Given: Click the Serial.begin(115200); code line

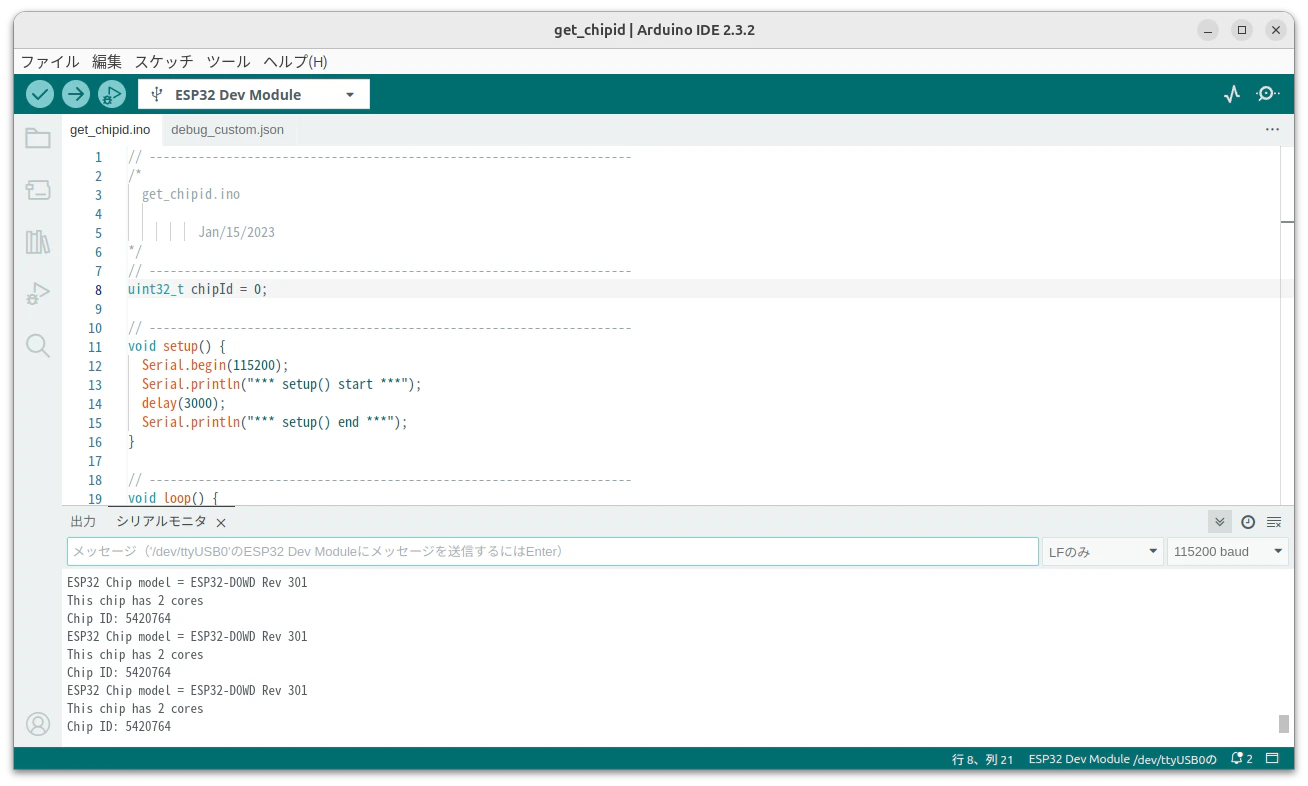Looking at the screenshot, I should pos(215,365).
